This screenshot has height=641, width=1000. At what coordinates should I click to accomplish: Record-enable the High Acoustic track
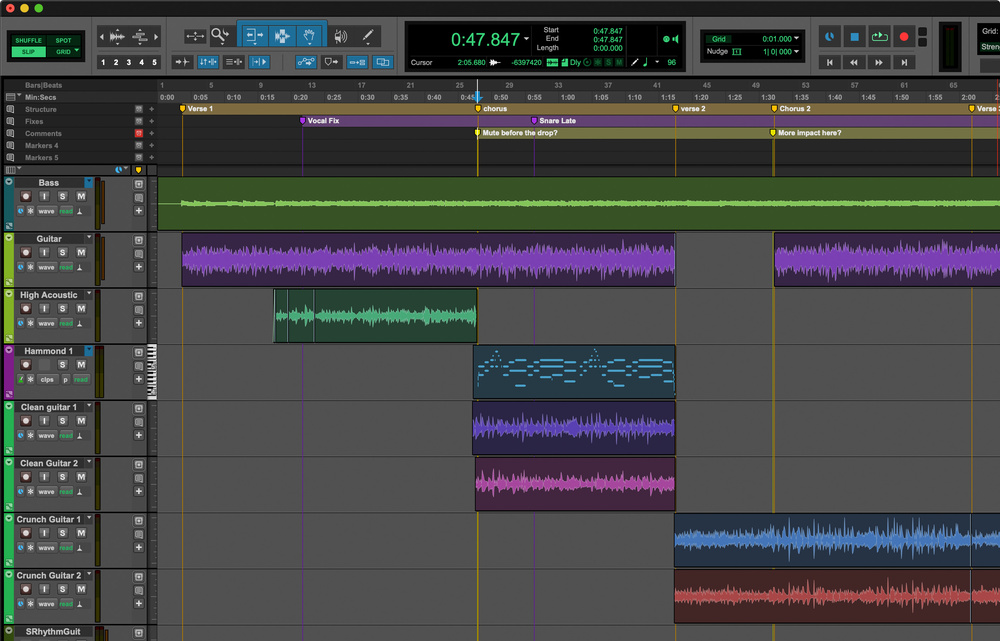click(x=25, y=309)
